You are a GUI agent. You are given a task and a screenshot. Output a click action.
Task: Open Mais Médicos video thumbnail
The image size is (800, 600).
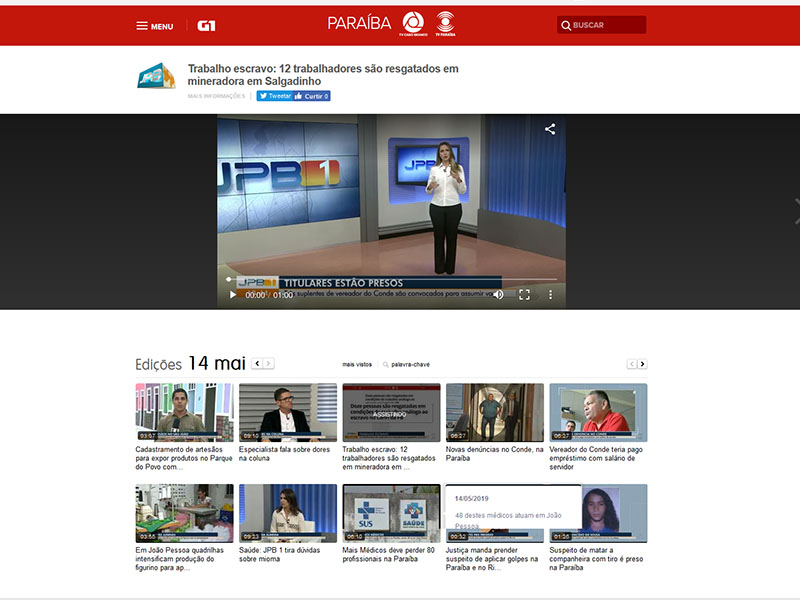[x=391, y=513]
